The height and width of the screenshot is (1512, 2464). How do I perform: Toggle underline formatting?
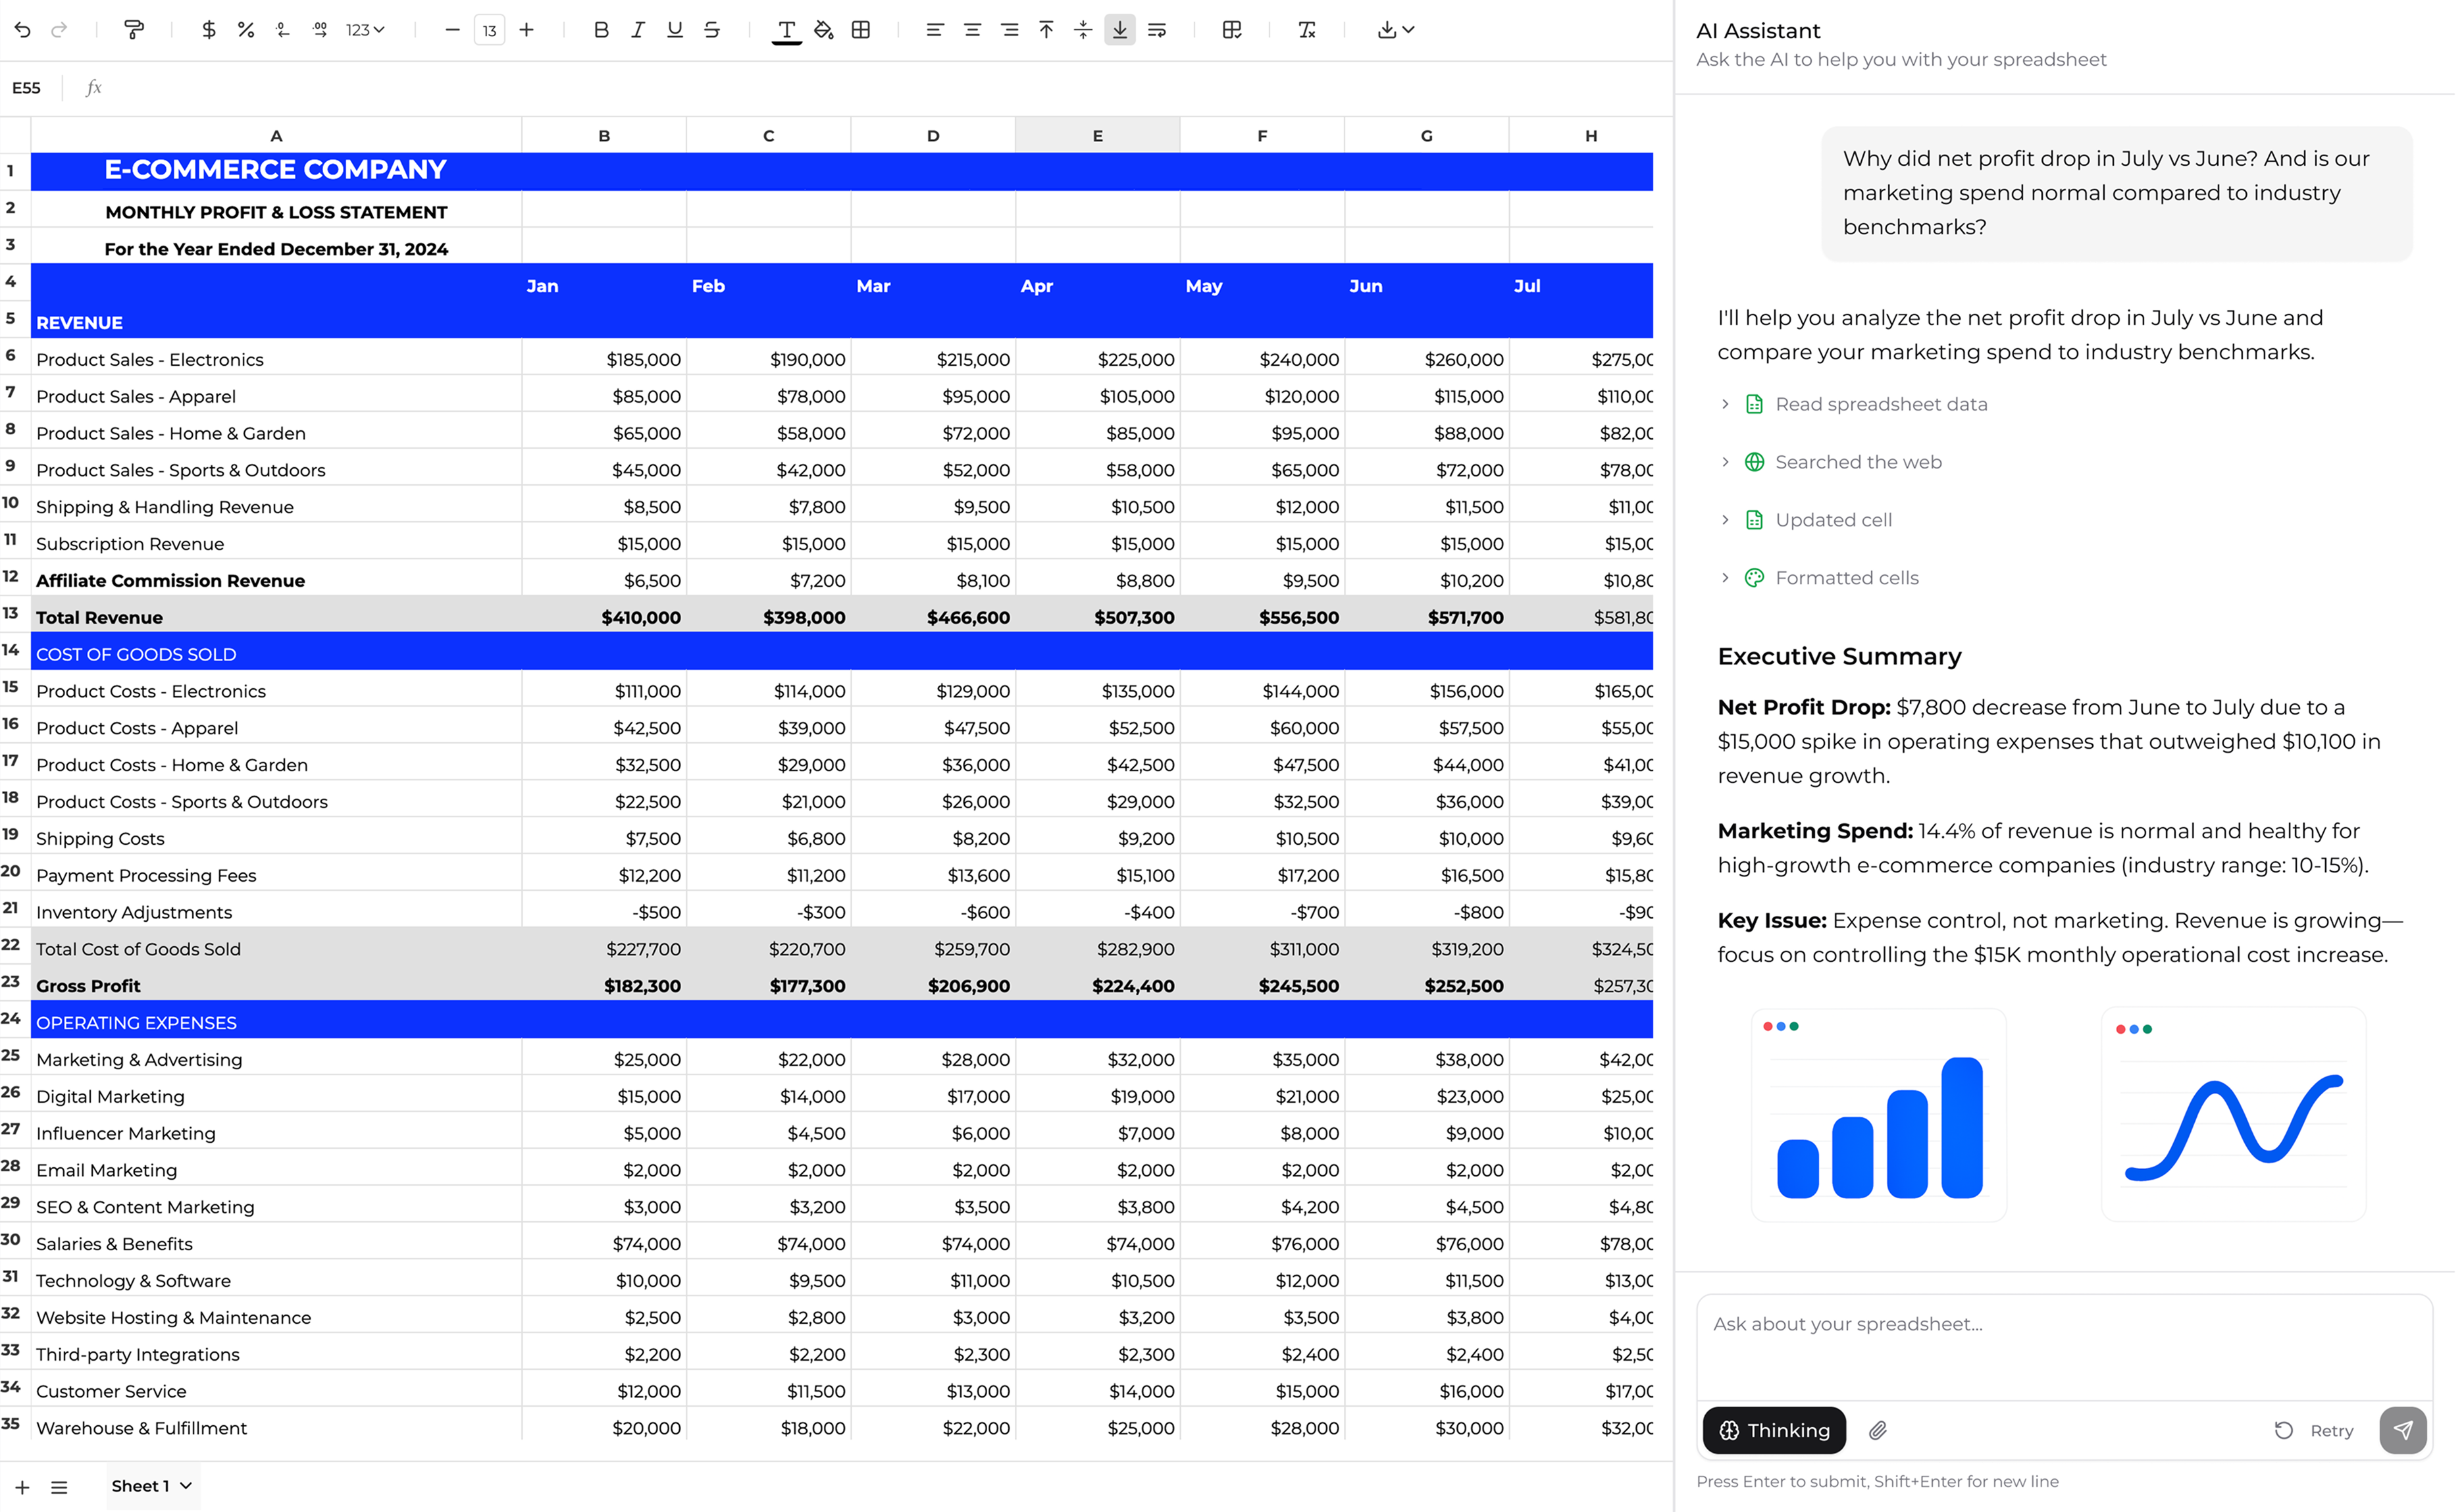675,30
